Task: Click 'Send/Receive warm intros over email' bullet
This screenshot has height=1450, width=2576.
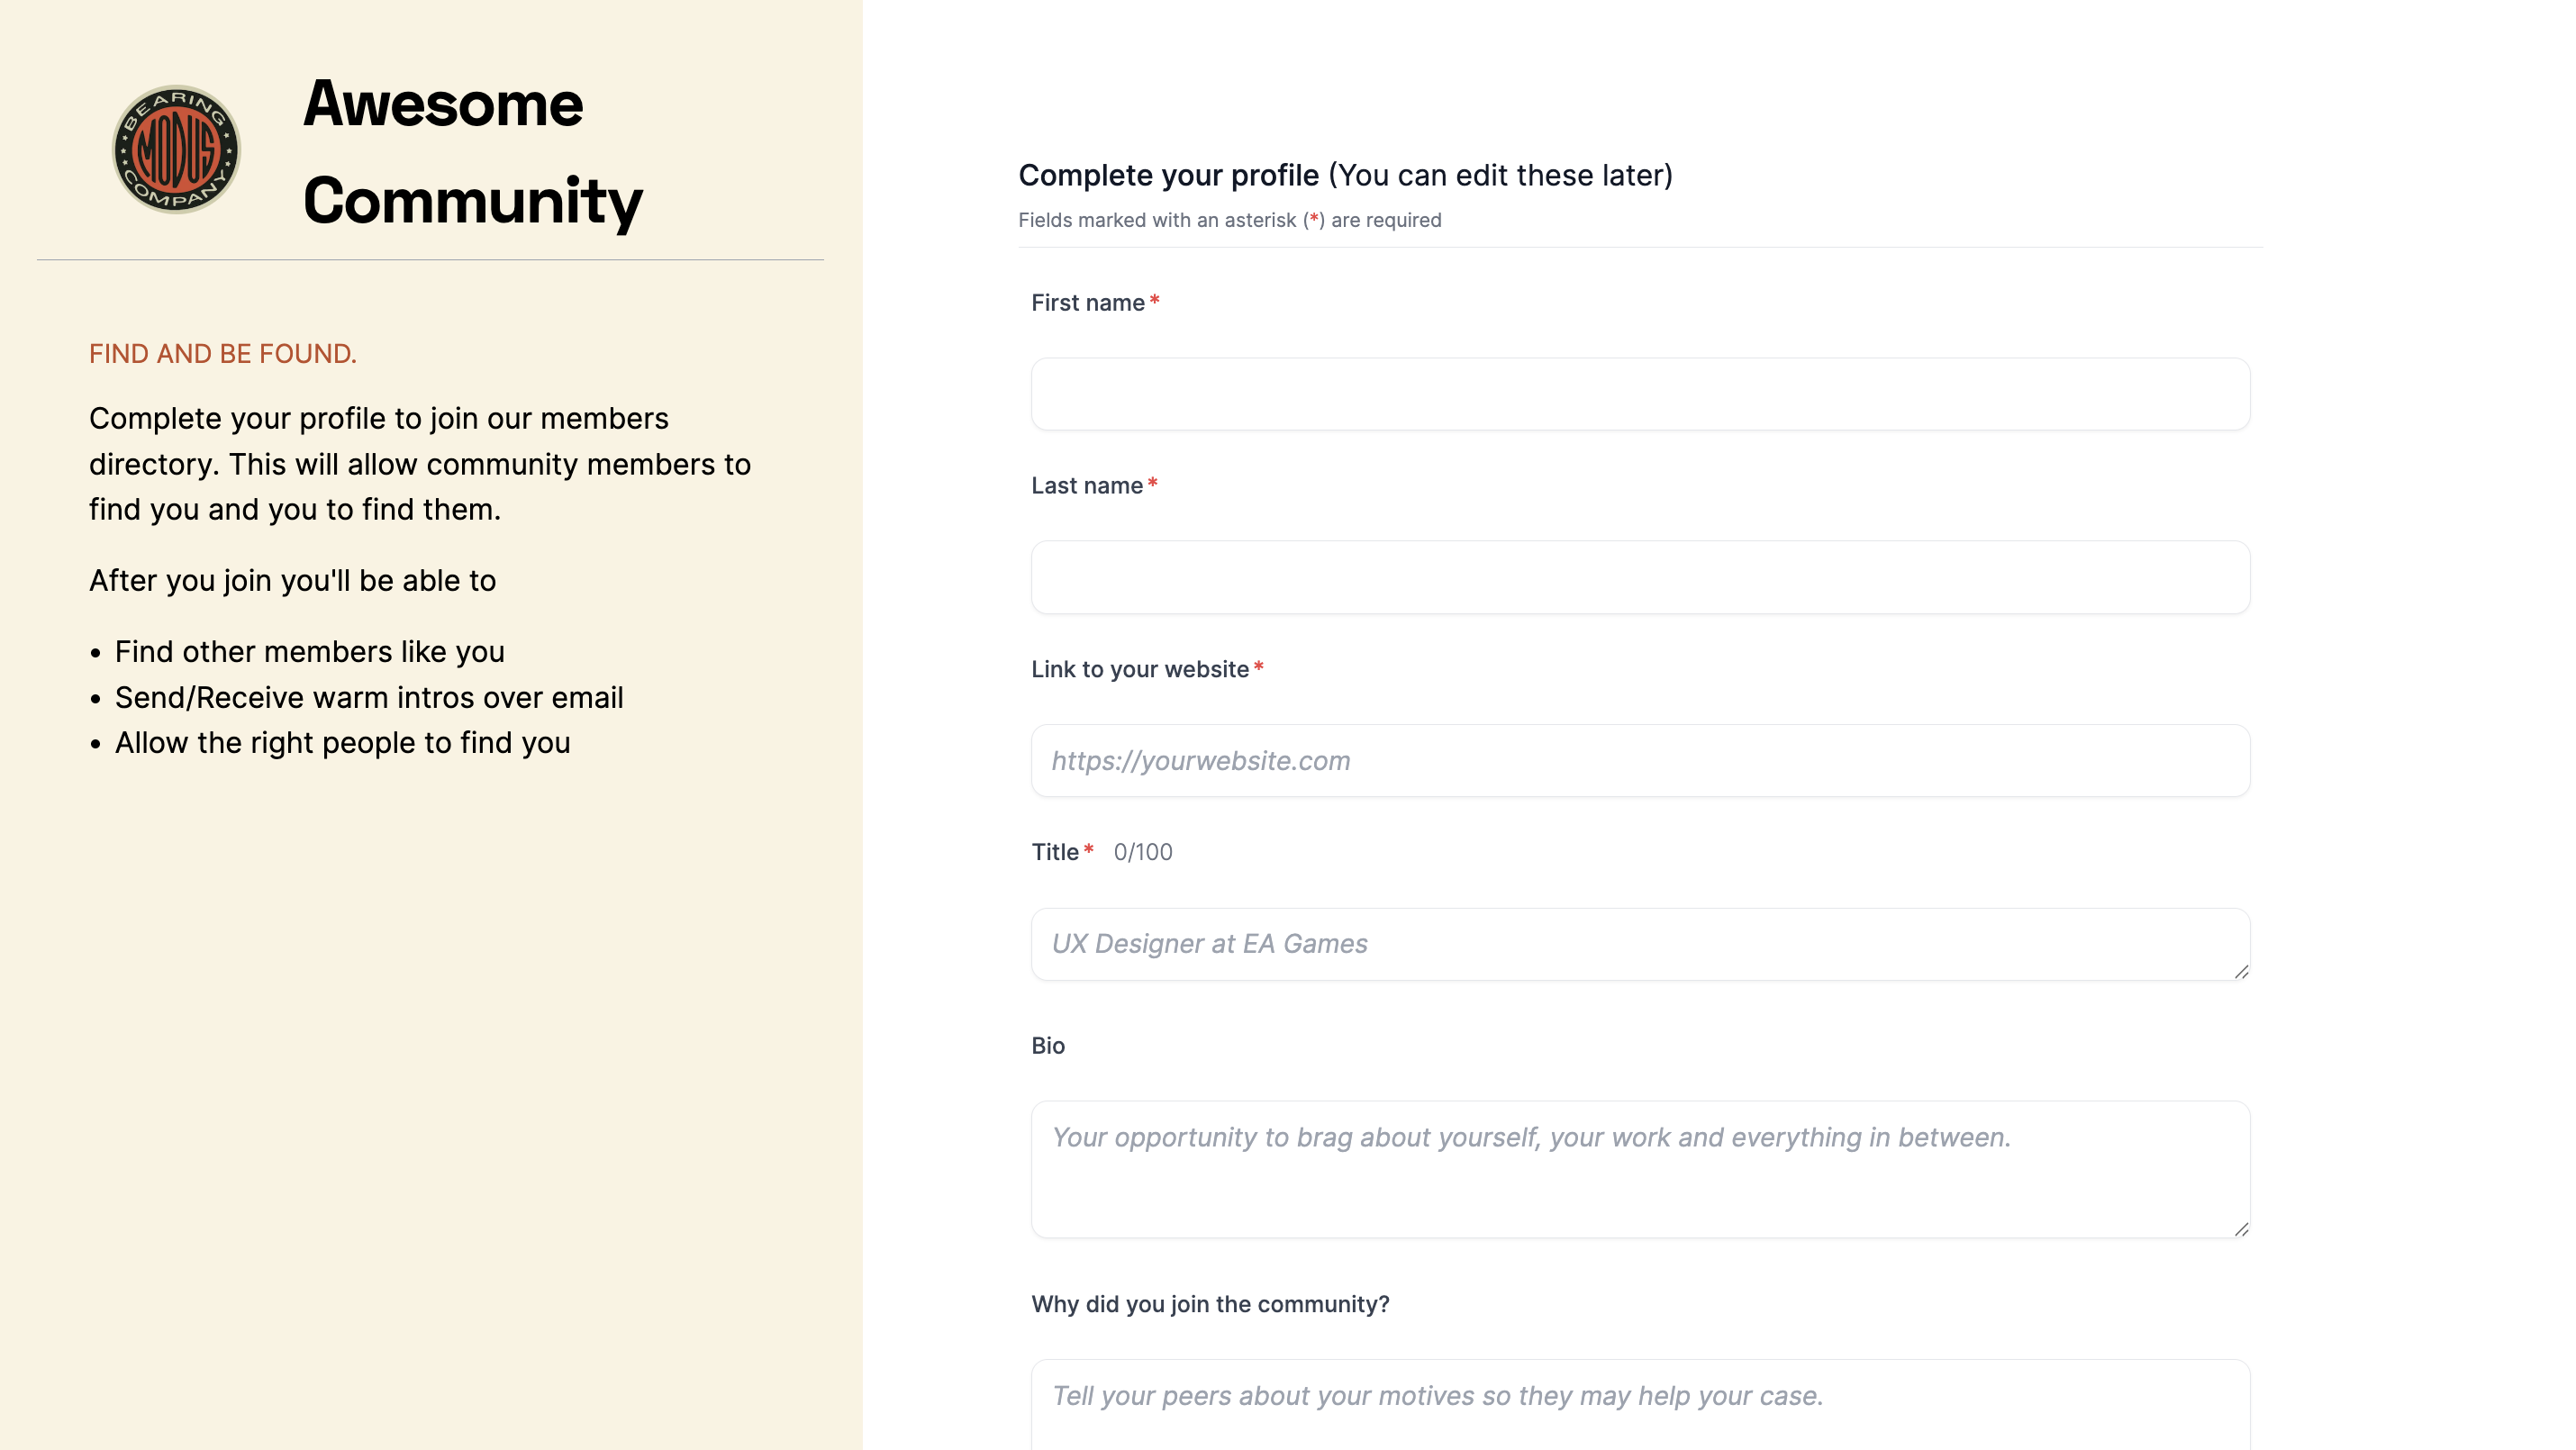Action: [x=369, y=698]
